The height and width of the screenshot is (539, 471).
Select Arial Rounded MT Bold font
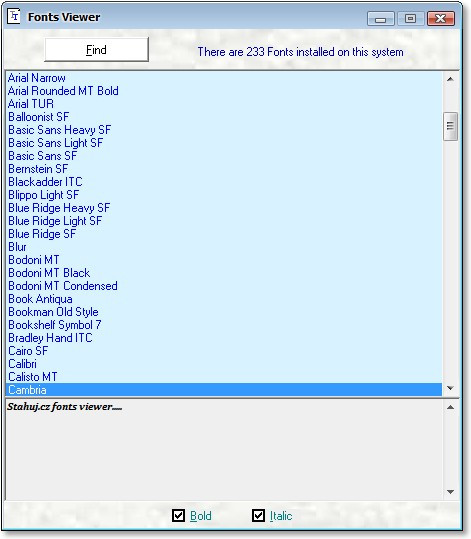[224, 91]
